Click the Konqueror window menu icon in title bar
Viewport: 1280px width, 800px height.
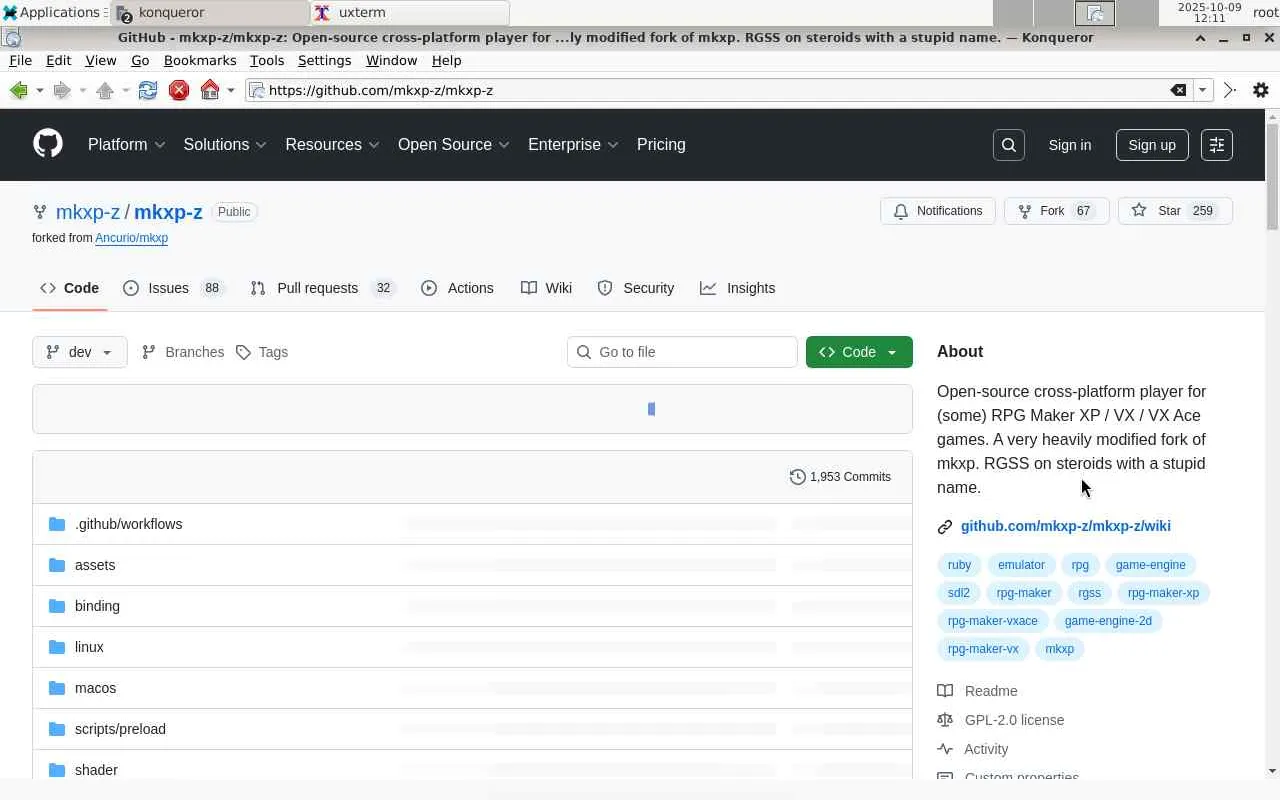click(x=11, y=38)
